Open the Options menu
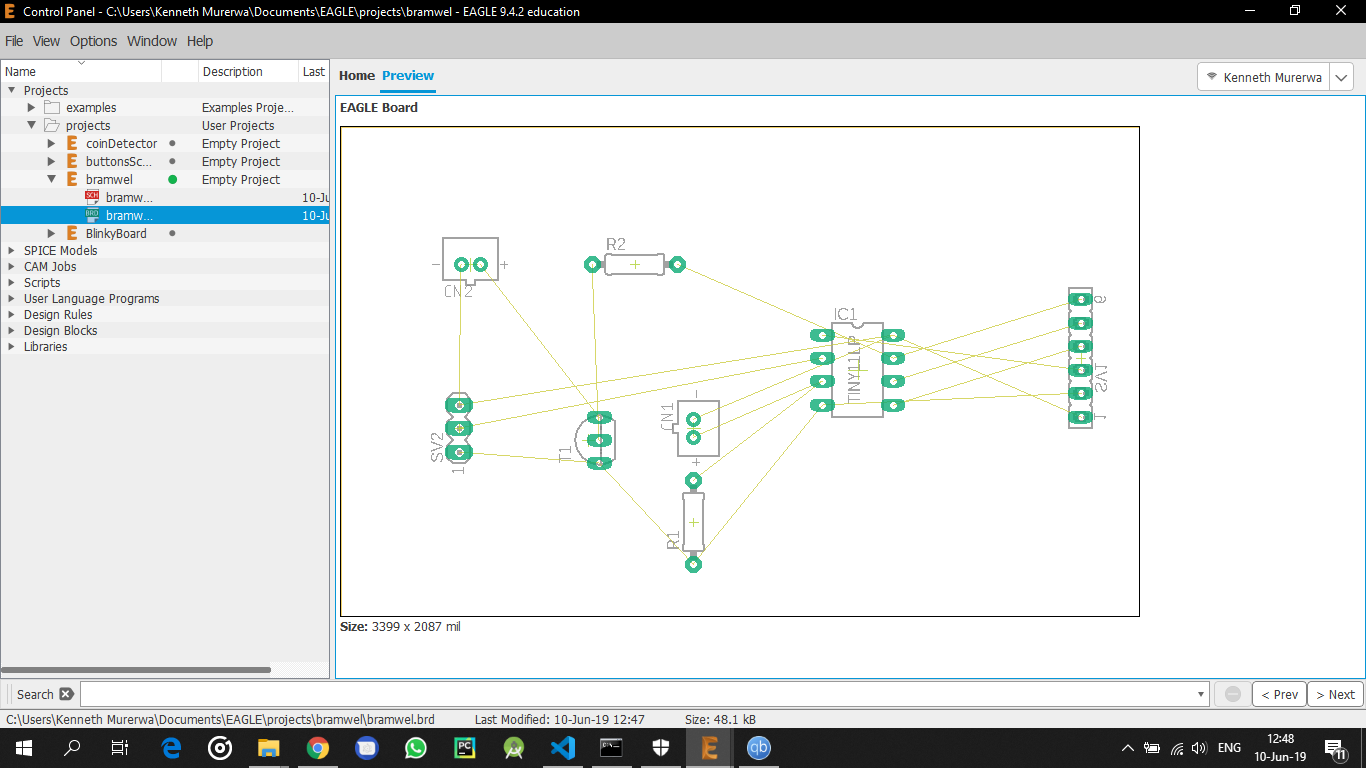This screenshot has height=768, width=1366. click(93, 41)
